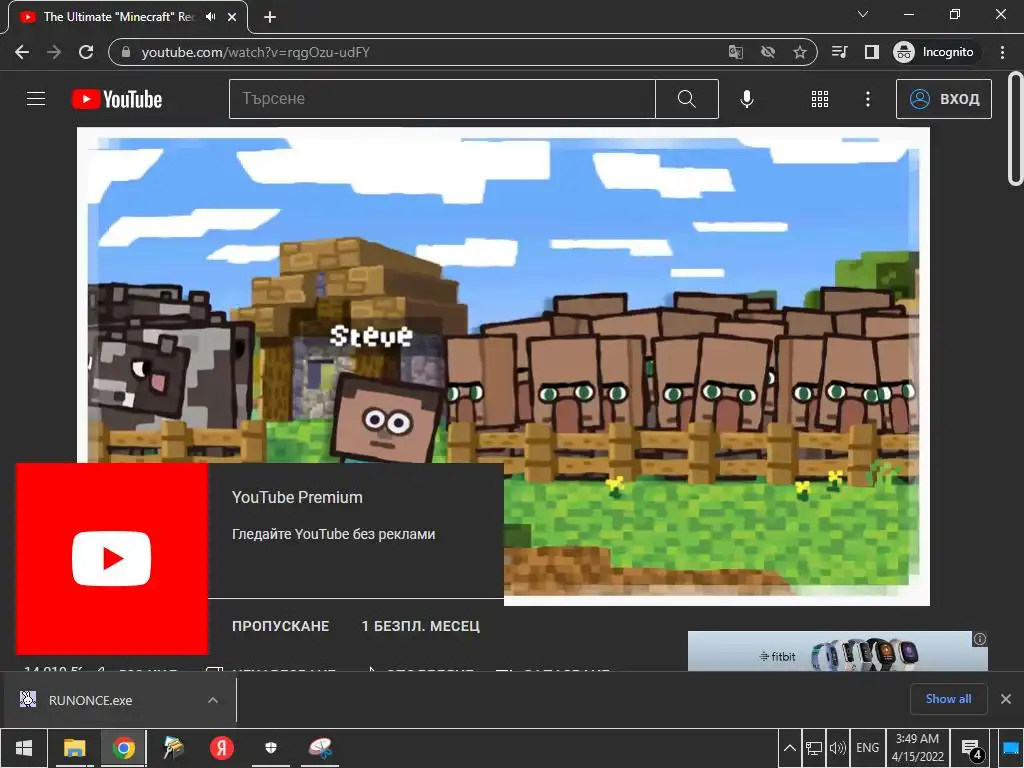Open the clock showing 3:49 AM

[918, 748]
